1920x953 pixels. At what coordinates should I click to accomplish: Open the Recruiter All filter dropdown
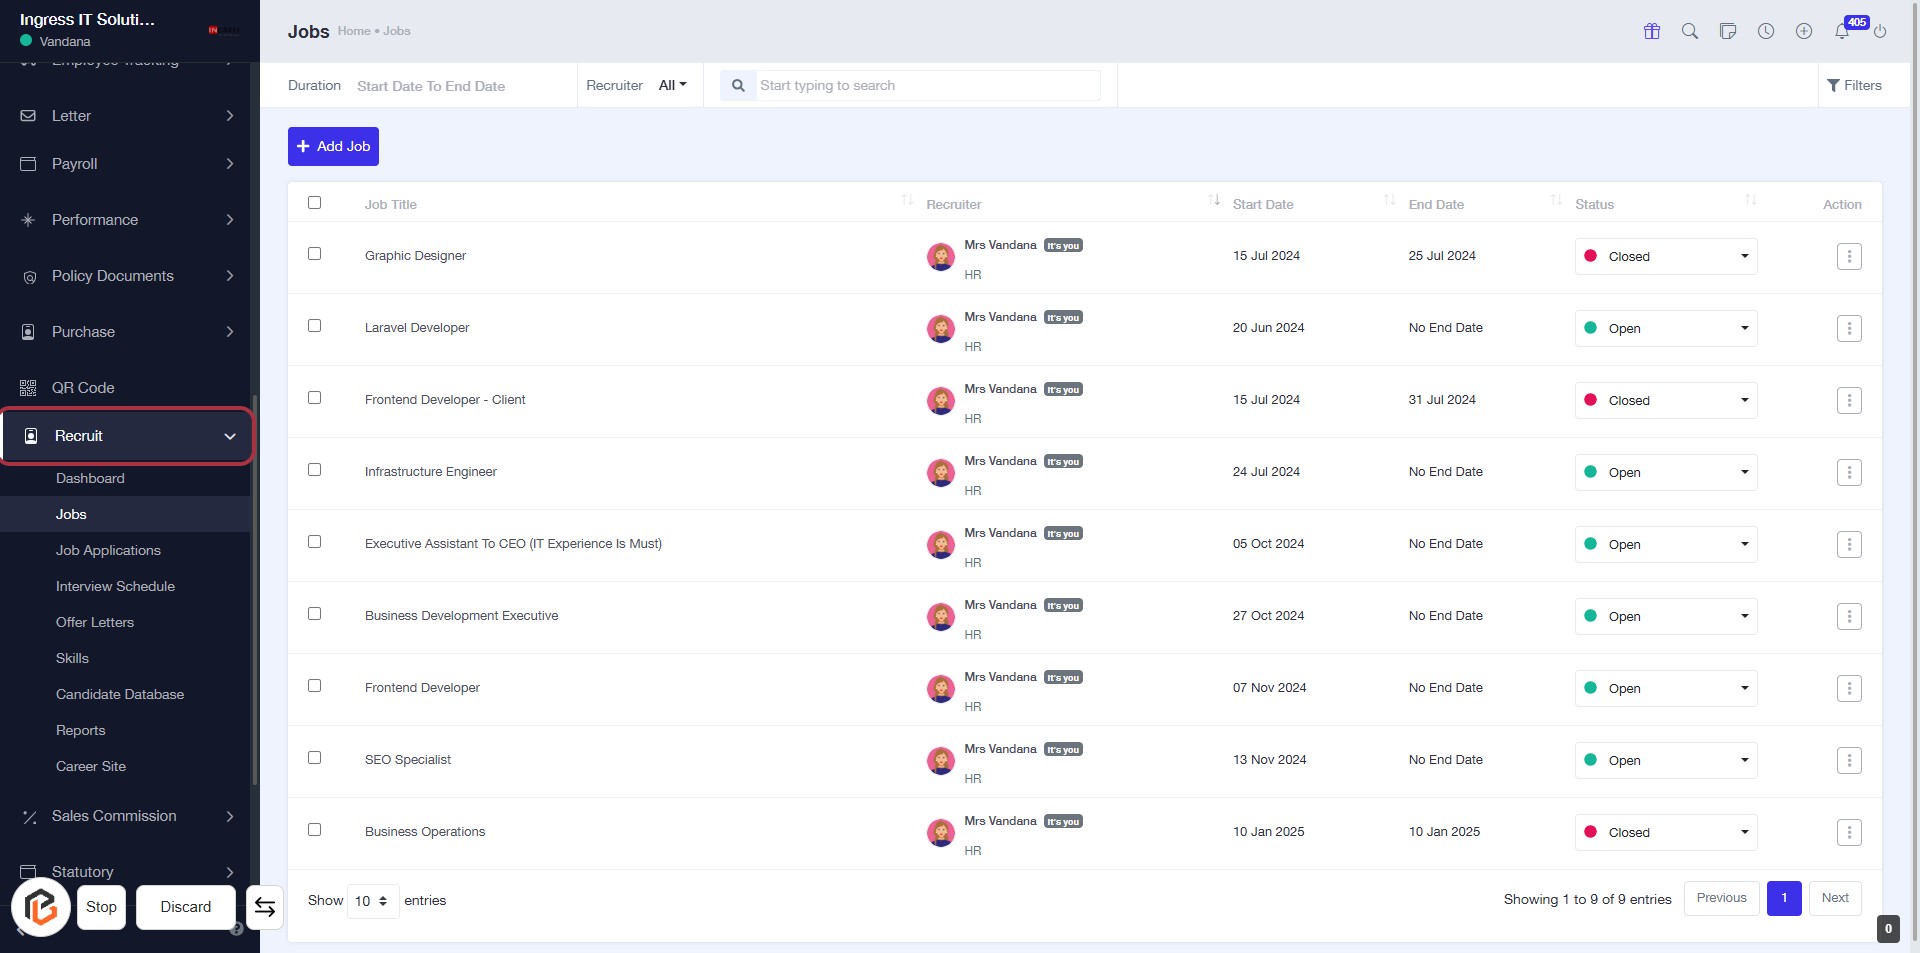coord(672,86)
